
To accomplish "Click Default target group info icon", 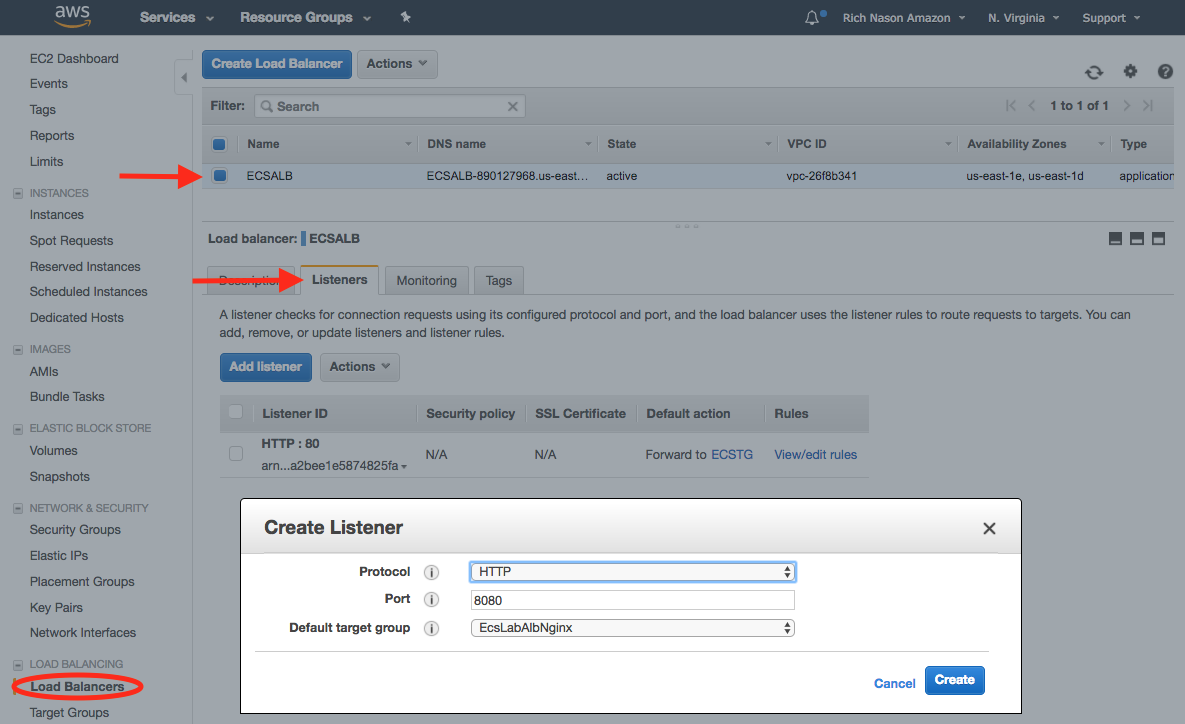I will 432,628.
